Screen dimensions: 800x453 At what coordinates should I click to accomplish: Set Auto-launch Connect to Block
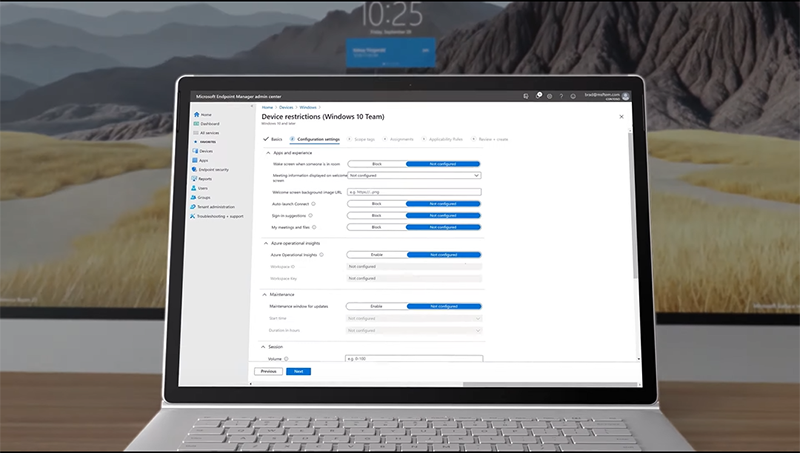[x=377, y=204]
